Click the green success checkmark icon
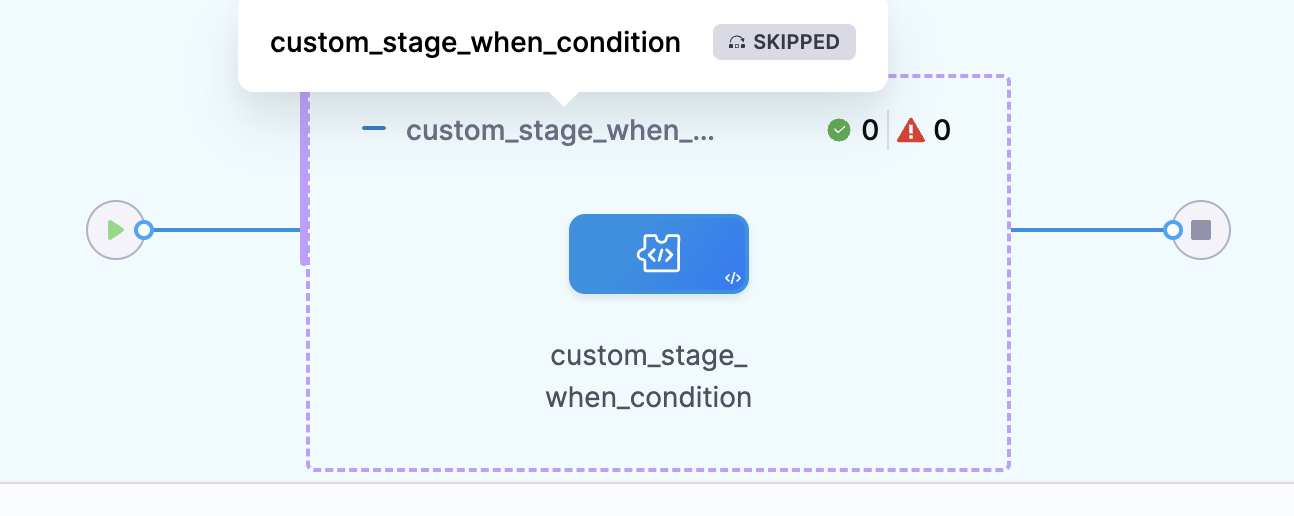The image size is (1294, 516). click(839, 130)
